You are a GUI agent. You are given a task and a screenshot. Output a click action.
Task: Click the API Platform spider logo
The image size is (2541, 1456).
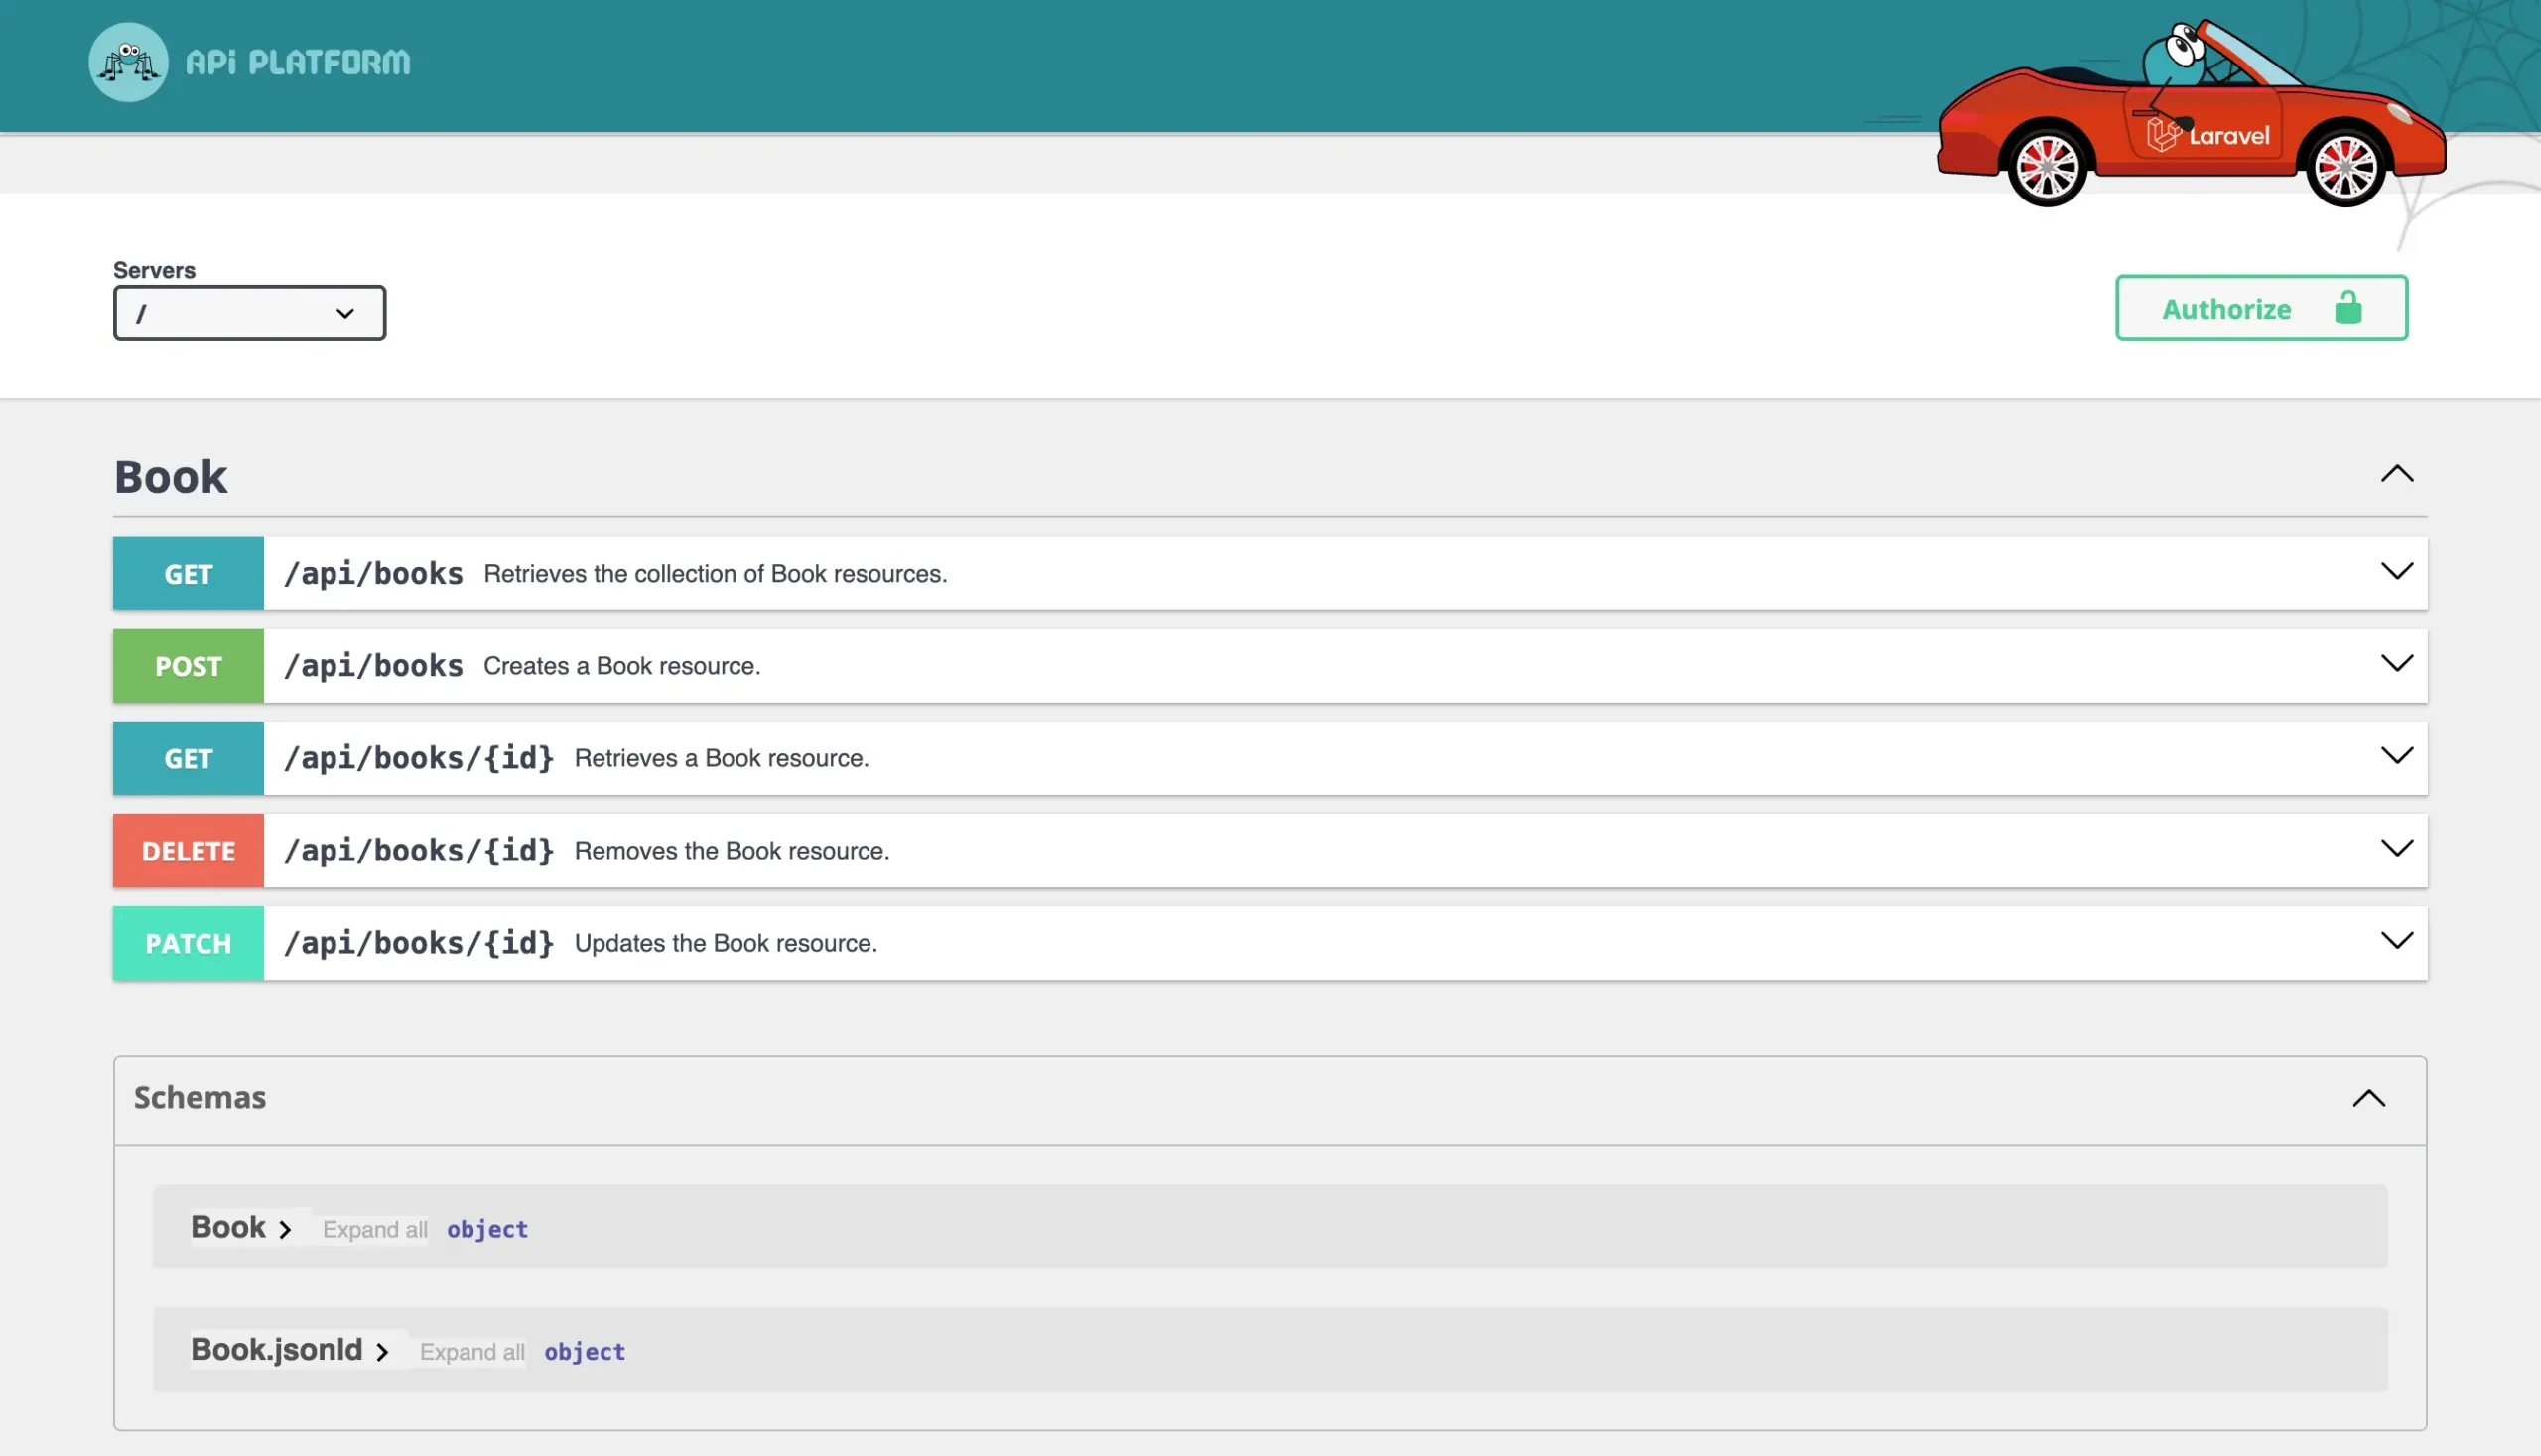tap(128, 62)
